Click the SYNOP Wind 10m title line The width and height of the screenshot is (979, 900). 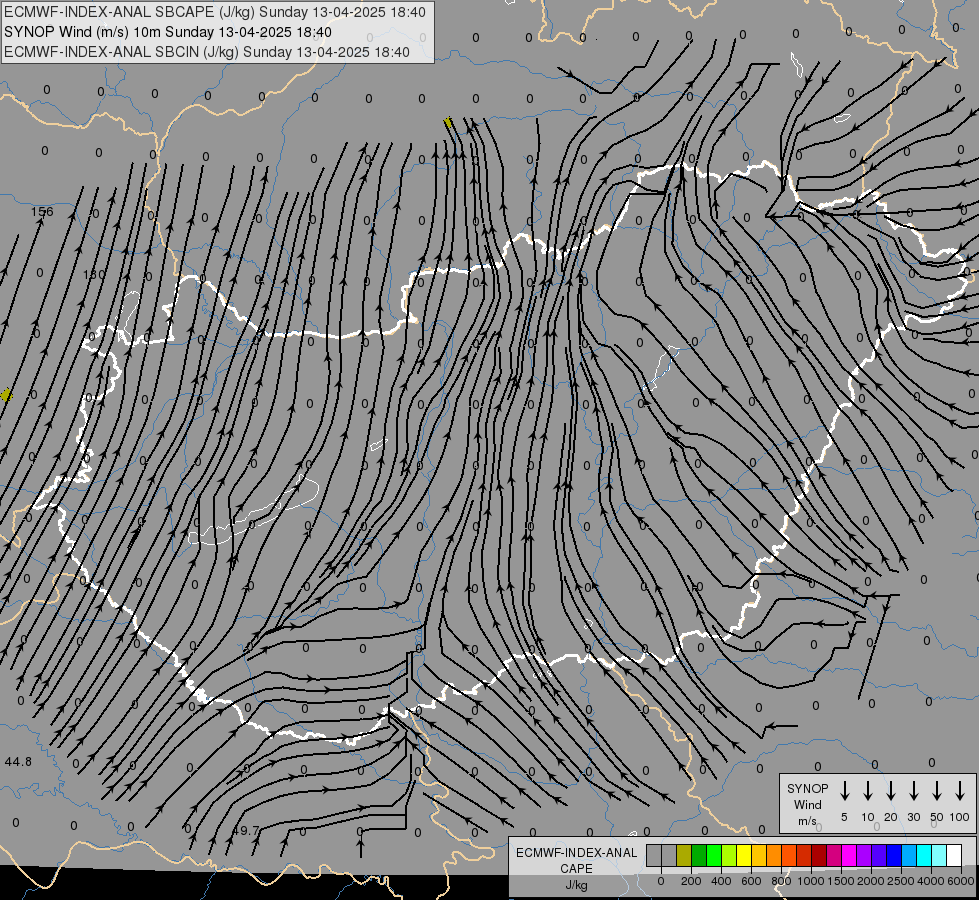(x=168, y=32)
